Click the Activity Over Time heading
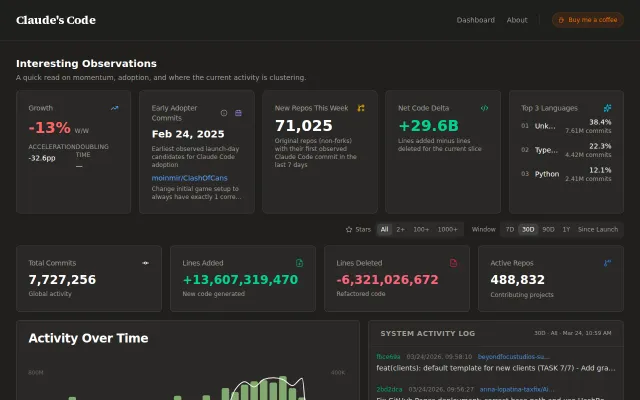 [x=88, y=338]
